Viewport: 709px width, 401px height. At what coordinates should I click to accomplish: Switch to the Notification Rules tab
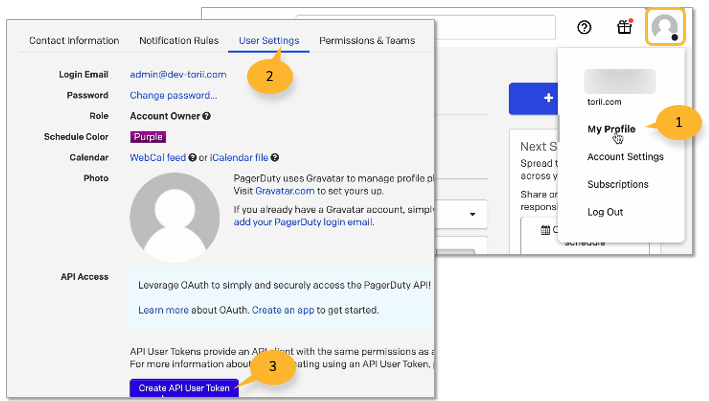click(179, 41)
